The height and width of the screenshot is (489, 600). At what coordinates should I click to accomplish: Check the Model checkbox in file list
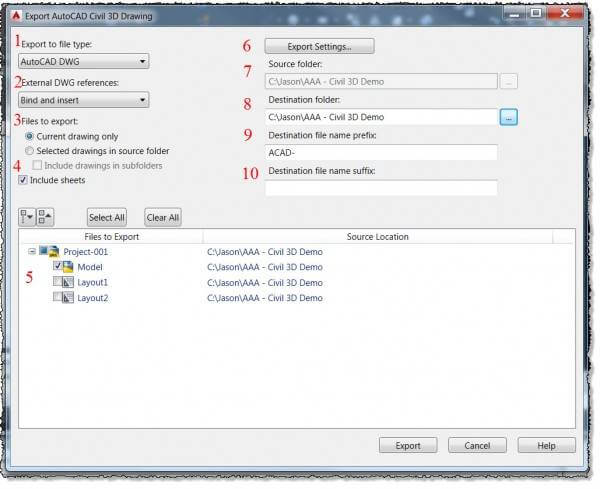coord(57,267)
